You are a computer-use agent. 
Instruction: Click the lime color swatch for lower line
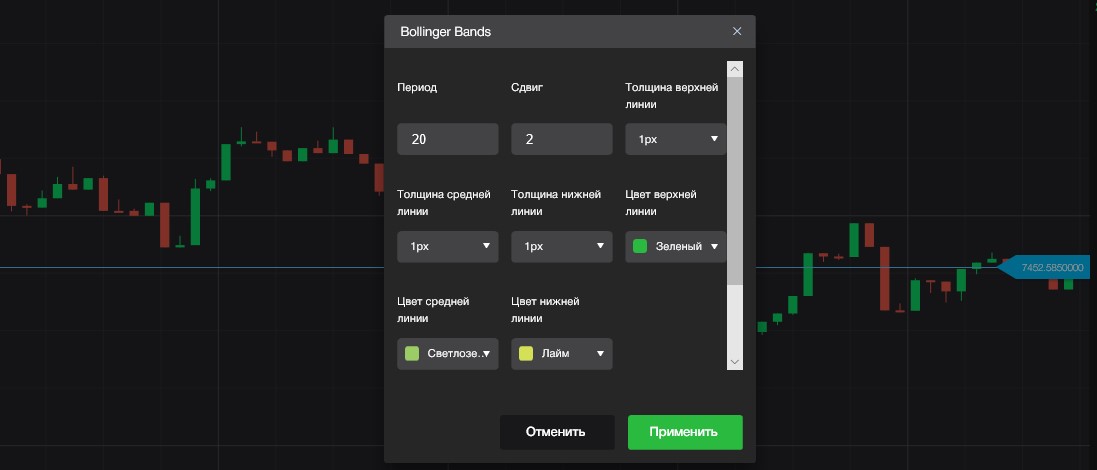(526, 354)
